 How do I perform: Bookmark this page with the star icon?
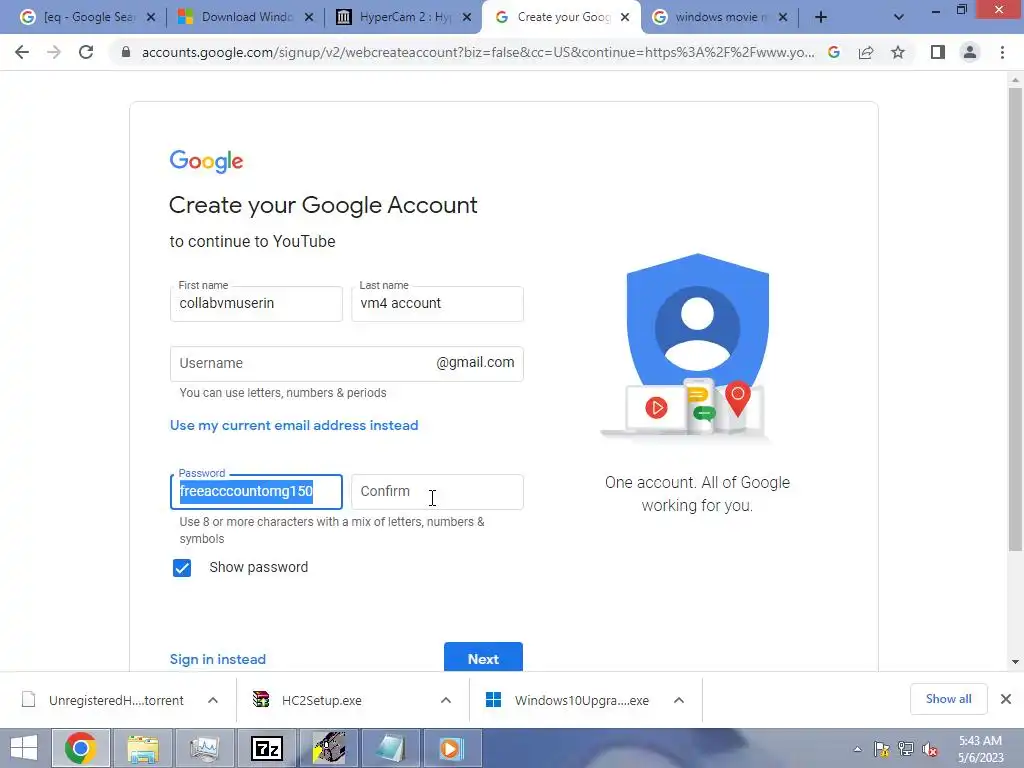pyautogui.click(x=898, y=52)
